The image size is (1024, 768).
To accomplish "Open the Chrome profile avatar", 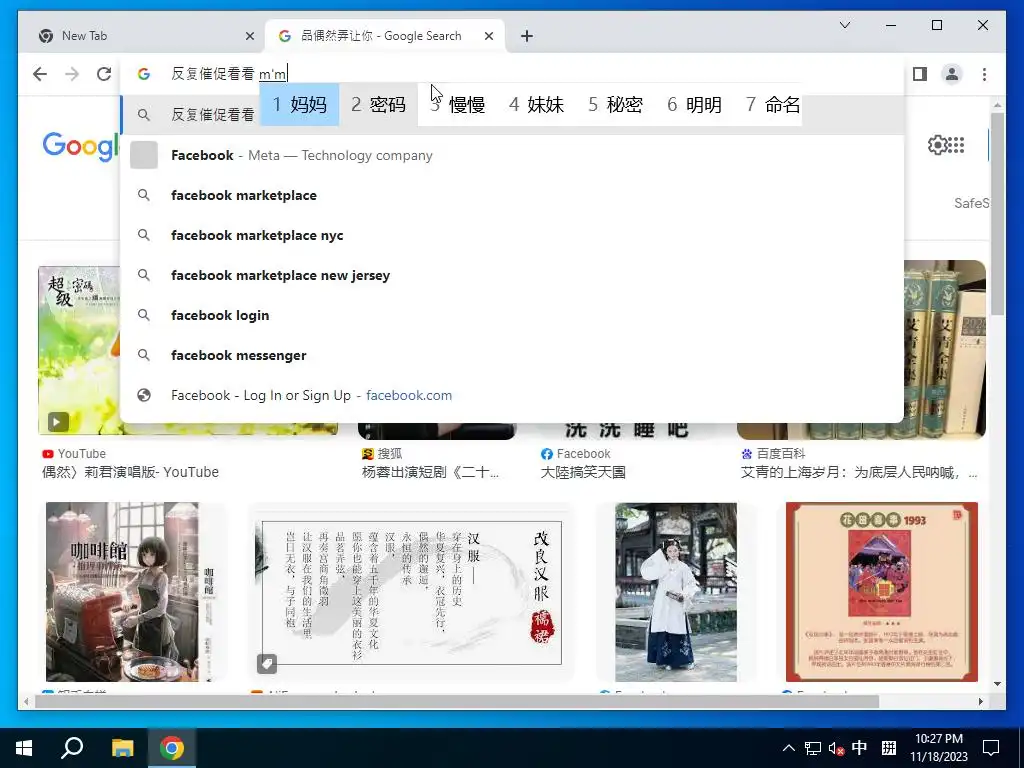I will [x=952, y=74].
